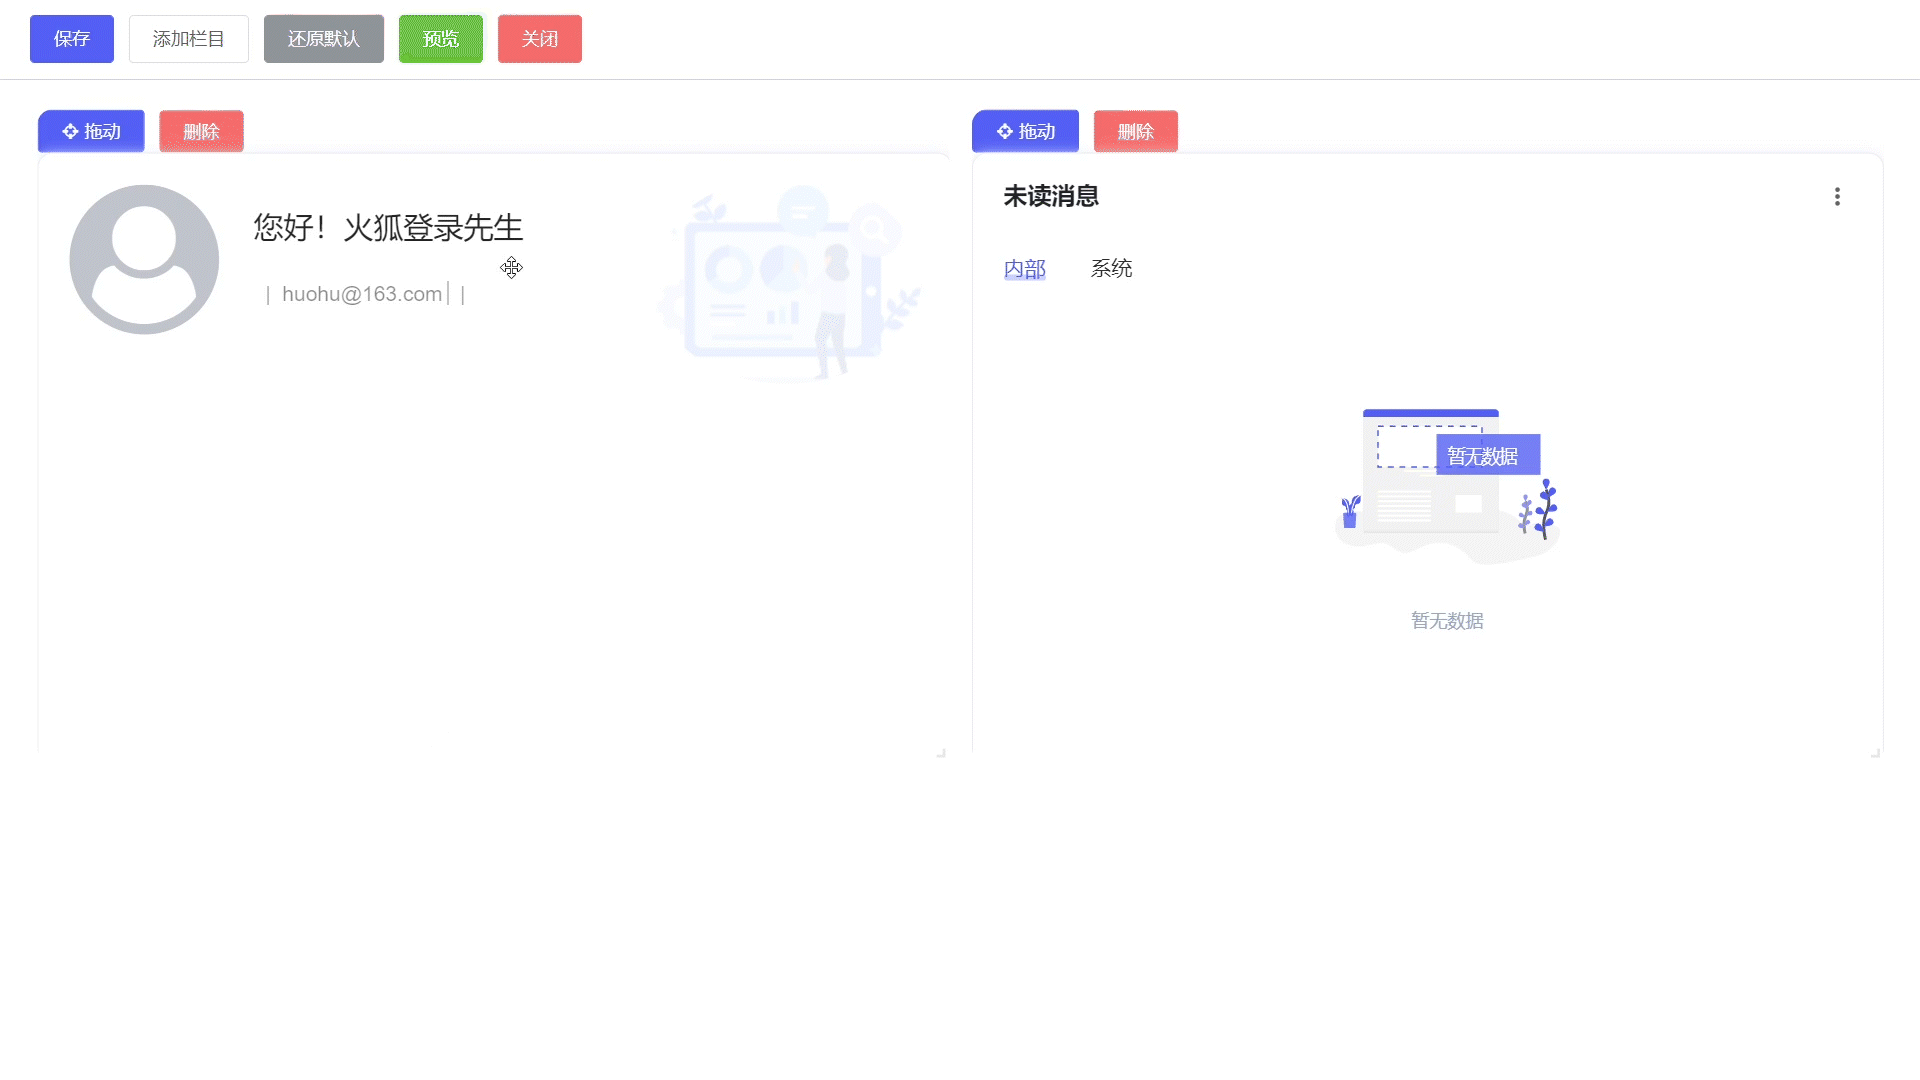Click the Save (保存) button
Image resolution: width=1920 pixels, height=1080 pixels.
tap(71, 39)
